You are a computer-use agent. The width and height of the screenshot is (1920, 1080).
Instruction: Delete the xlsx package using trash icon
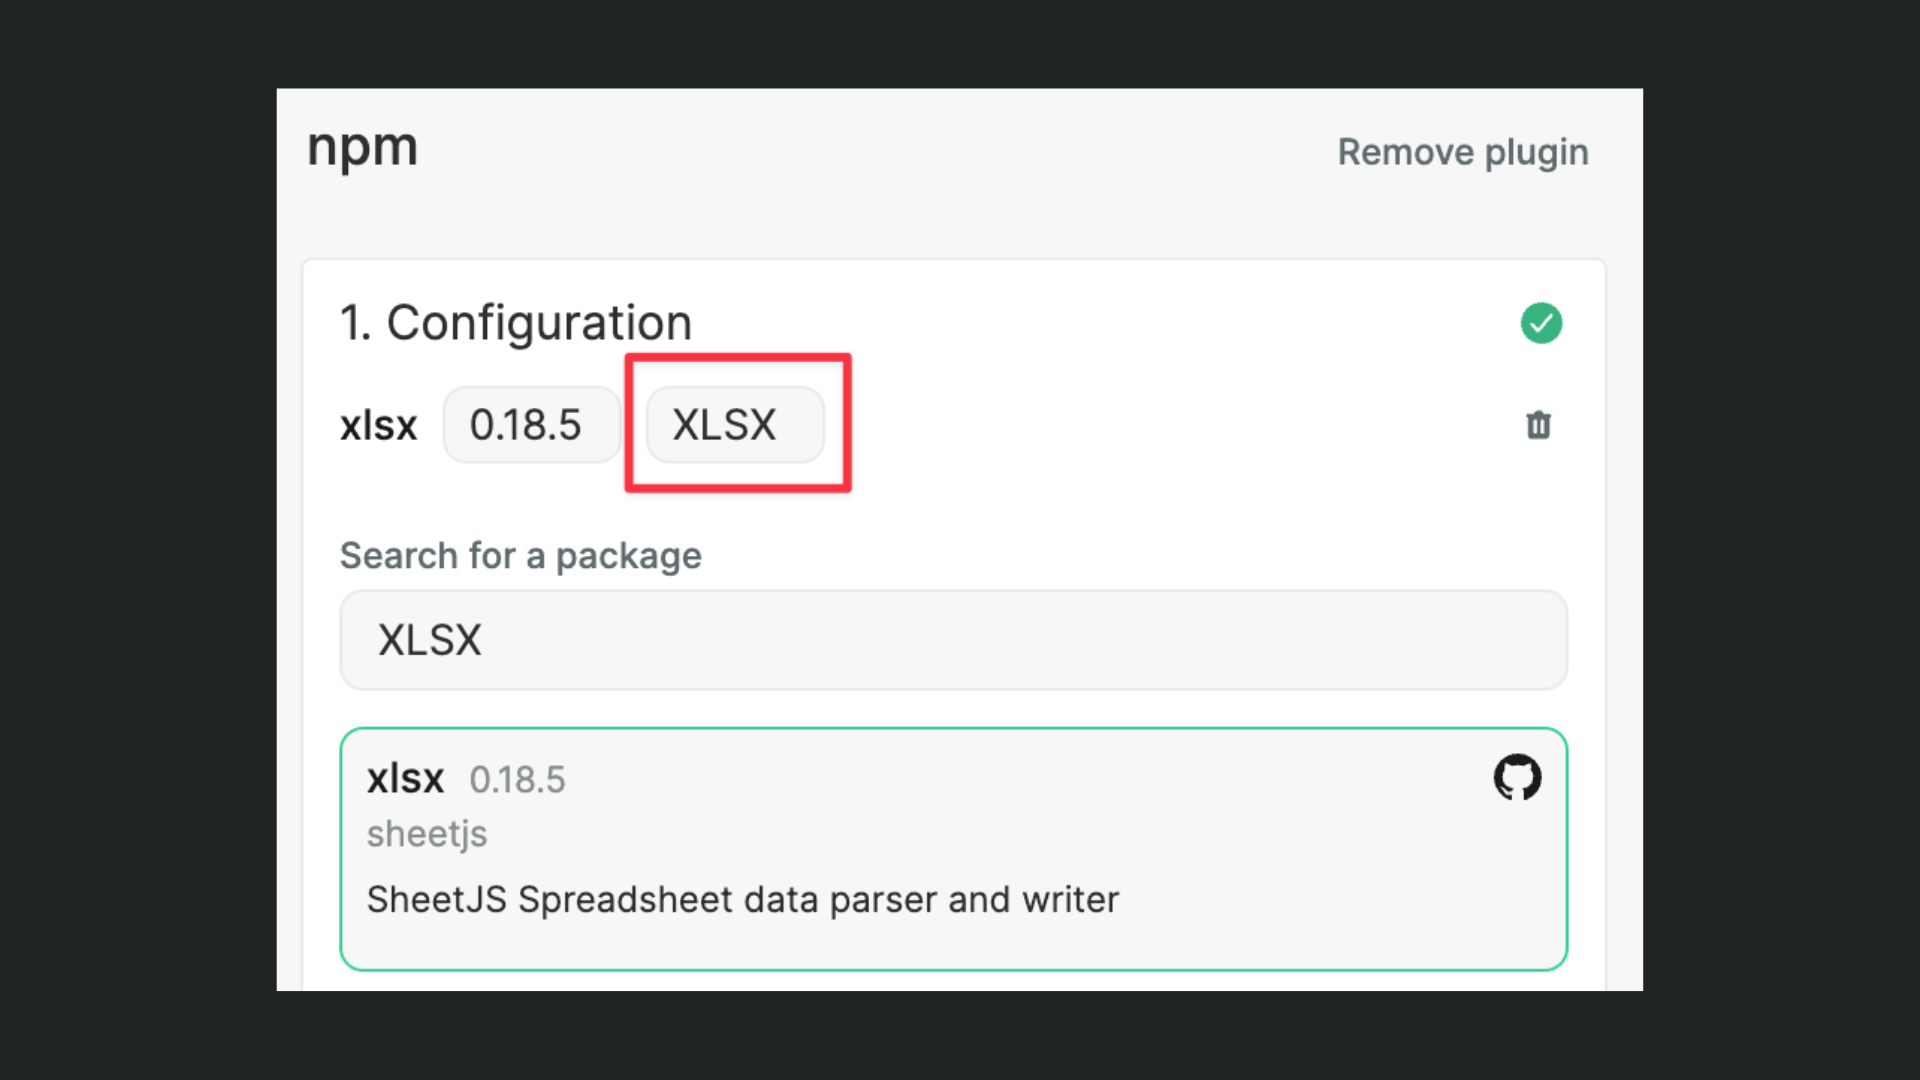1538,425
